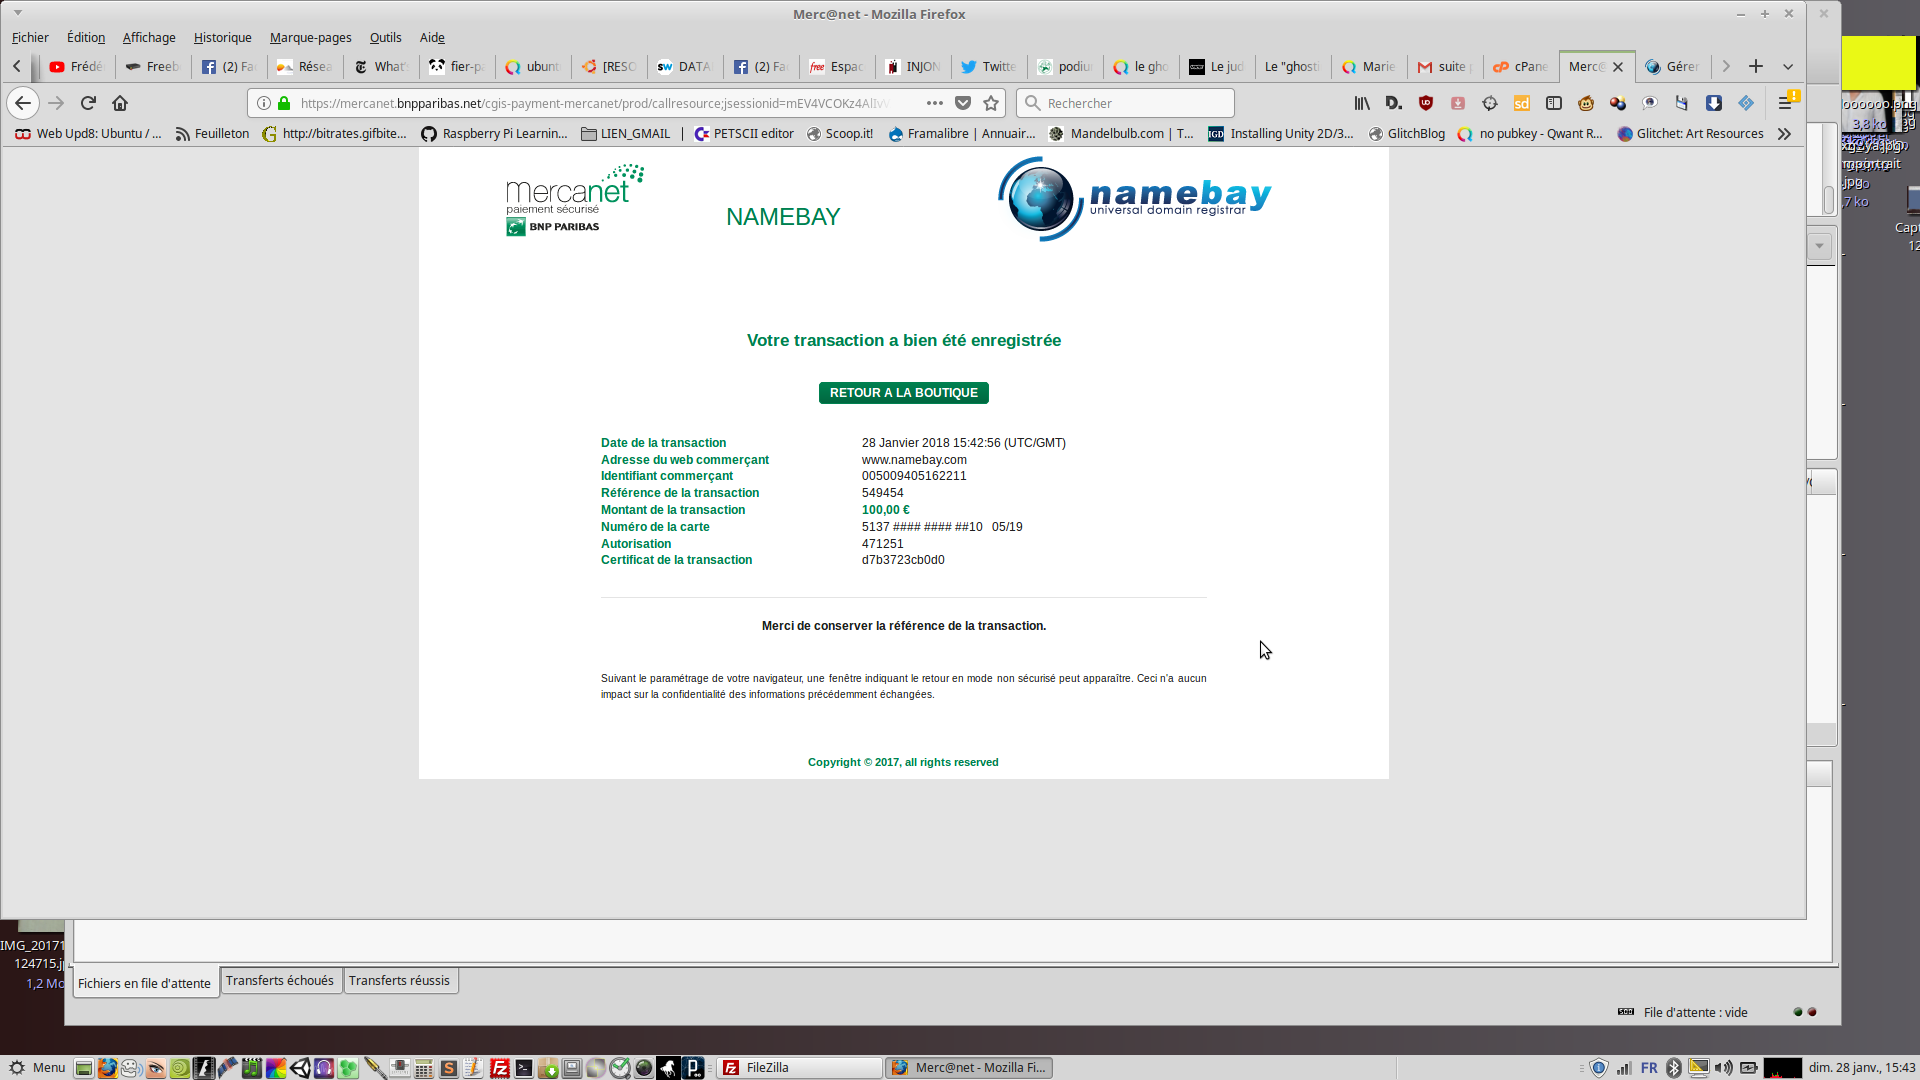
Task: Open page actions three-dot menu
Action: pyautogui.click(x=935, y=103)
